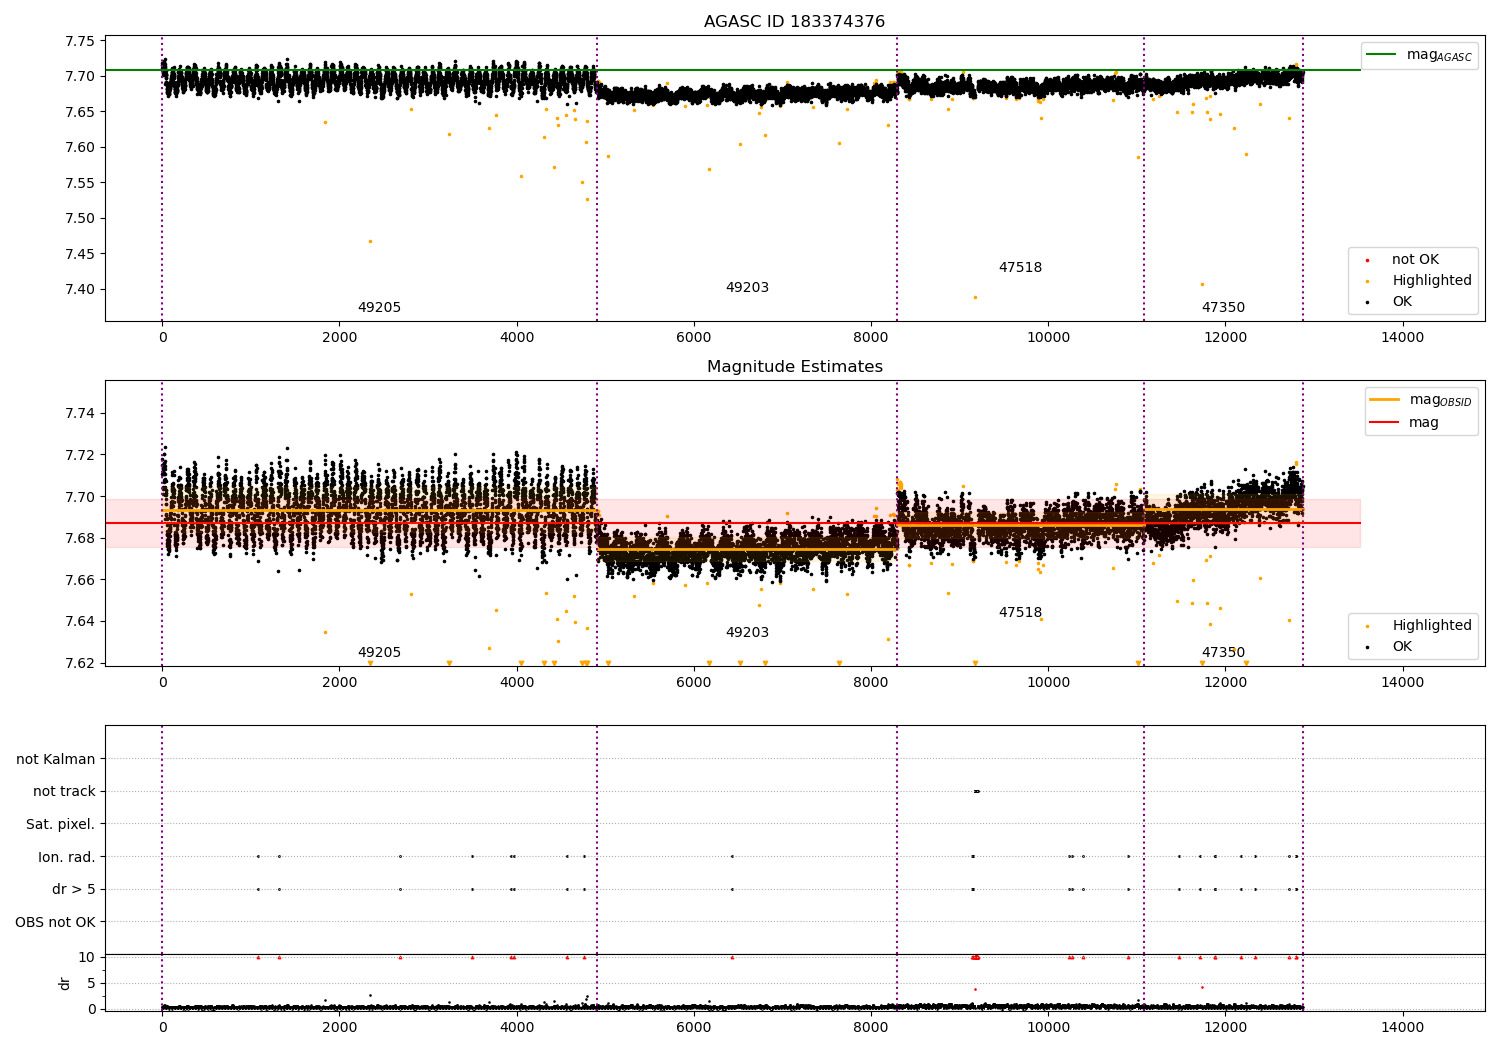Click the 'Sat. pixel.' row label
This screenshot has width=1500, height=1050.
coord(61,824)
